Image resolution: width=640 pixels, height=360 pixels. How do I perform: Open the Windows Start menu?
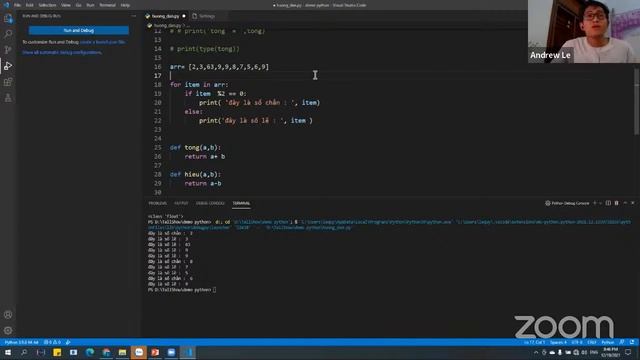(8, 352)
